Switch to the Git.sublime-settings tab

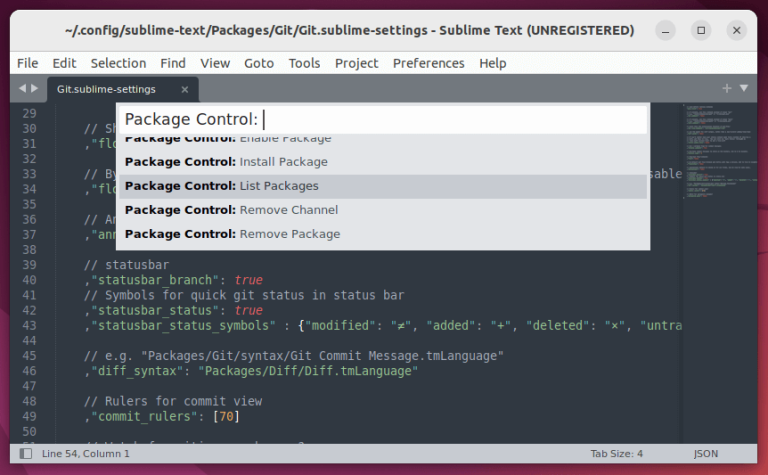click(107, 89)
